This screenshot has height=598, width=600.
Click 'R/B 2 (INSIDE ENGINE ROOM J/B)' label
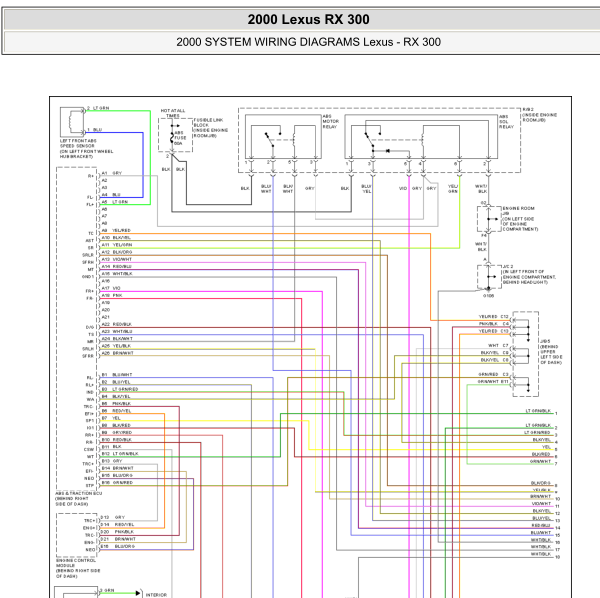pyautogui.click(x=539, y=115)
